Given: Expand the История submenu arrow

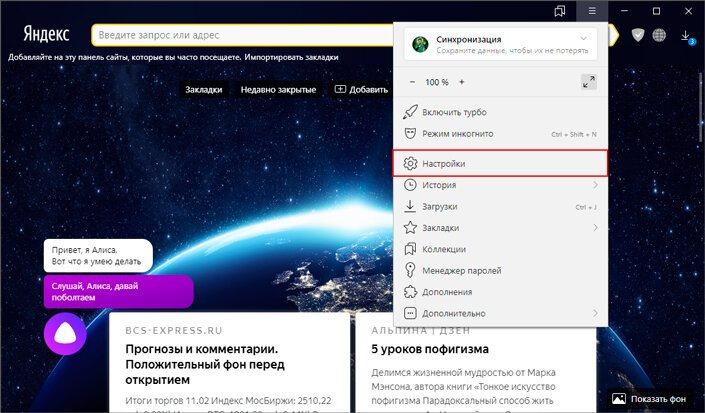Looking at the screenshot, I should 595,185.
